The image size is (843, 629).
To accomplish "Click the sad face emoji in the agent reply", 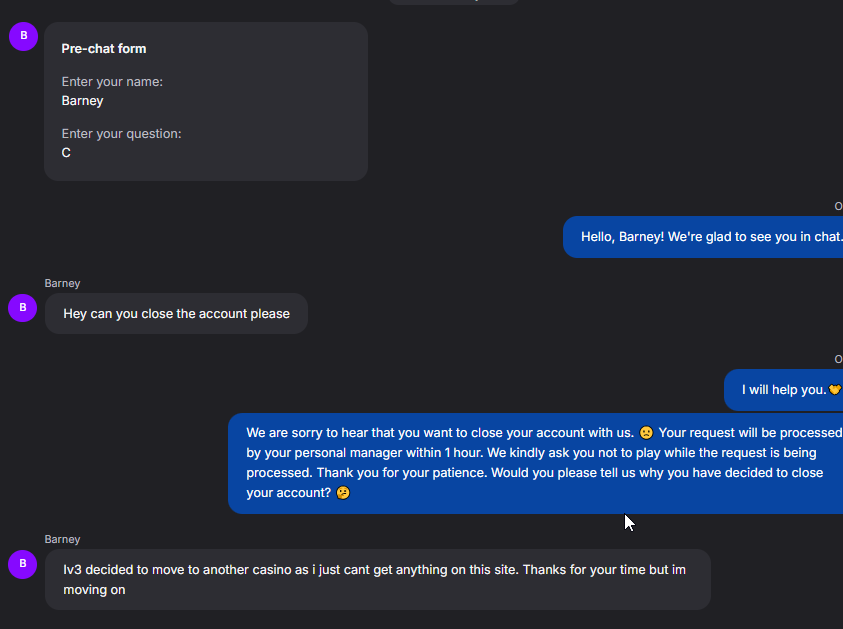I will 646,433.
